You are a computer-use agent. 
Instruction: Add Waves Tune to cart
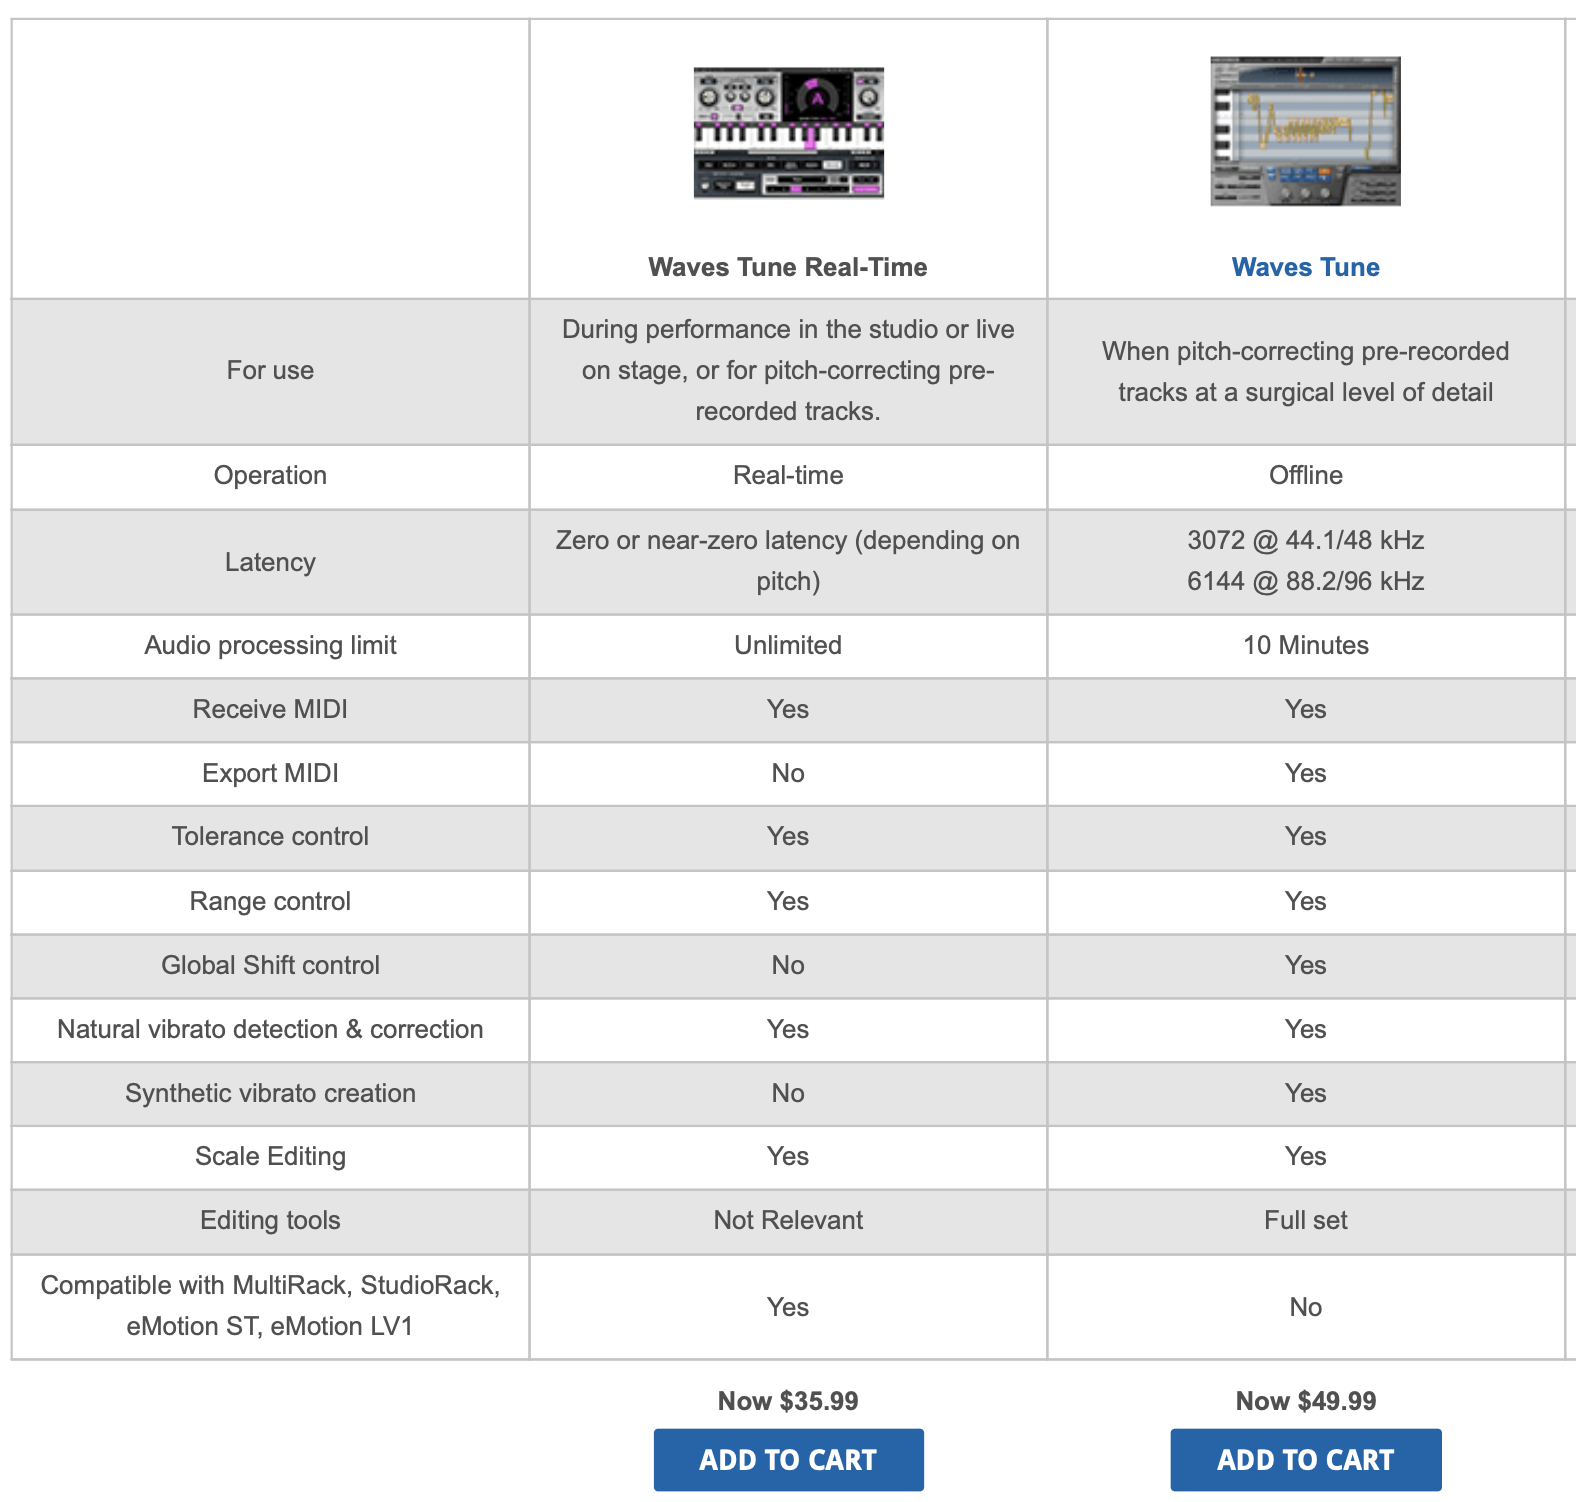point(1305,1459)
